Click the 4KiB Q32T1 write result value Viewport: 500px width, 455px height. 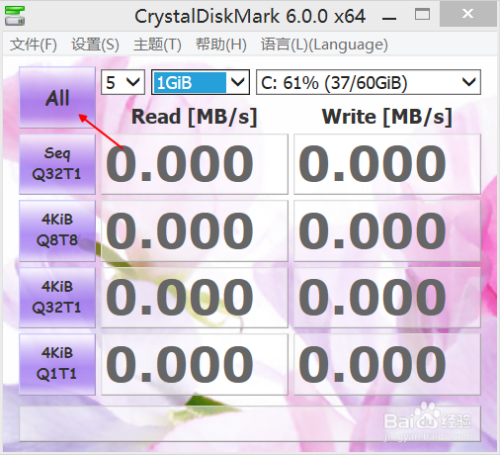coord(387,297)
